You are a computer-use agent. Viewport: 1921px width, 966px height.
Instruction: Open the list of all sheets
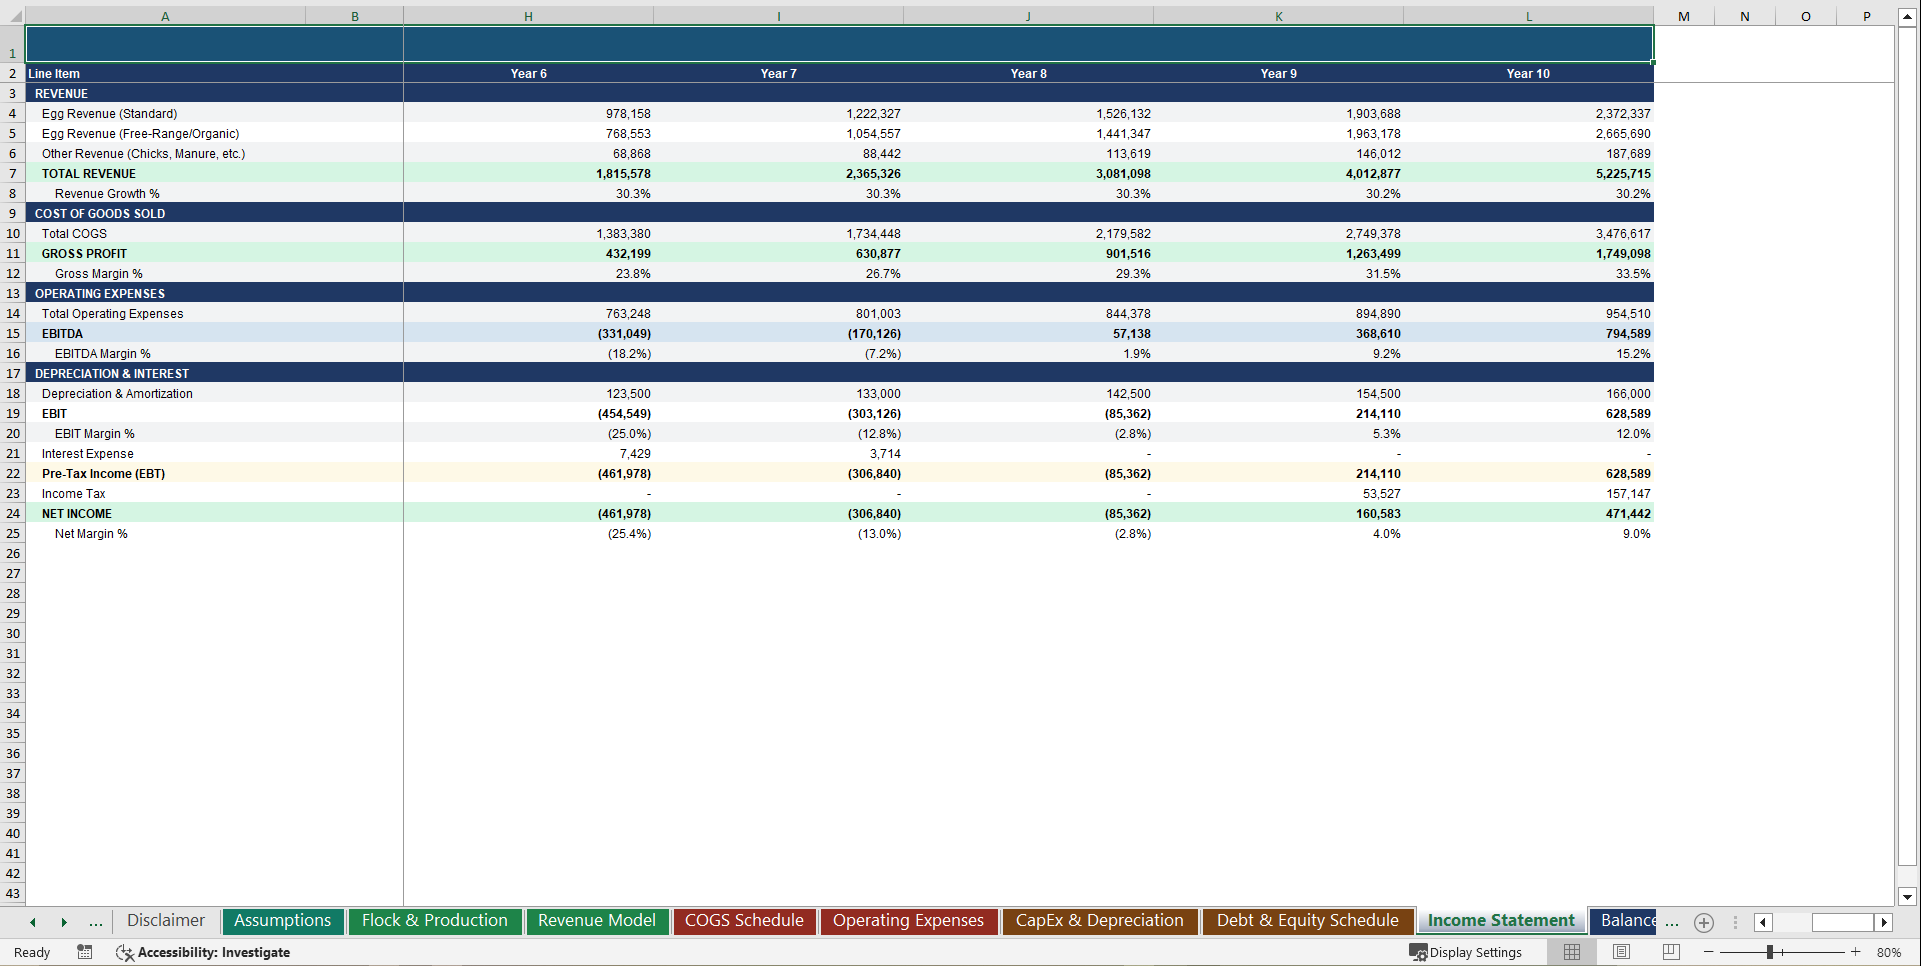pyautogui.click(x=96, y=922)
